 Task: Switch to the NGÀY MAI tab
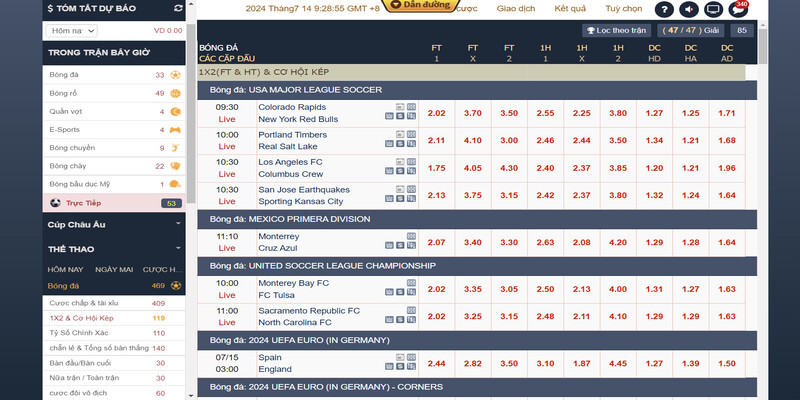point(114,269)
